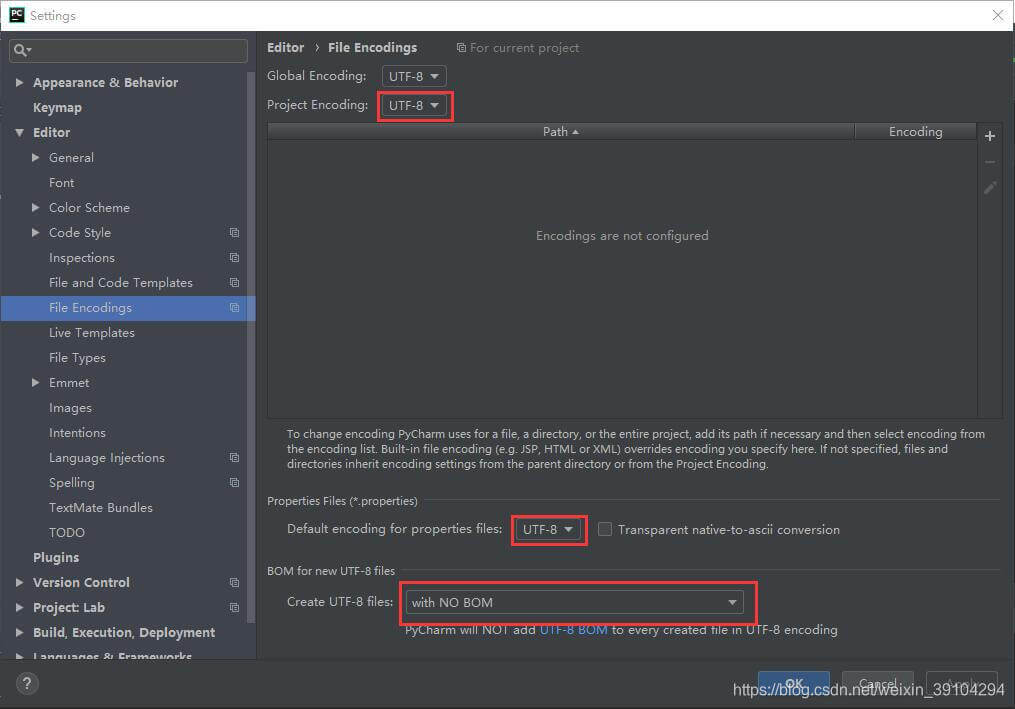Click the copy icon next to Inspections
Screen dimensions: 1015x709
pyautogui.click(x=234, y=258)
